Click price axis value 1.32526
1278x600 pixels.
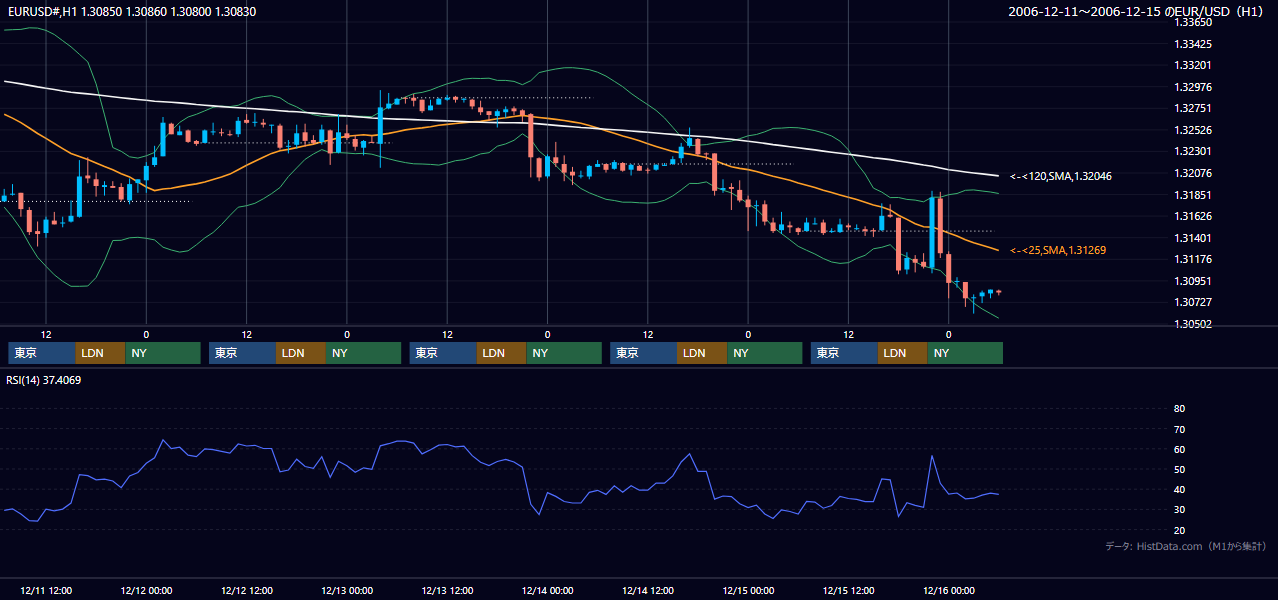click(1193, 130)
